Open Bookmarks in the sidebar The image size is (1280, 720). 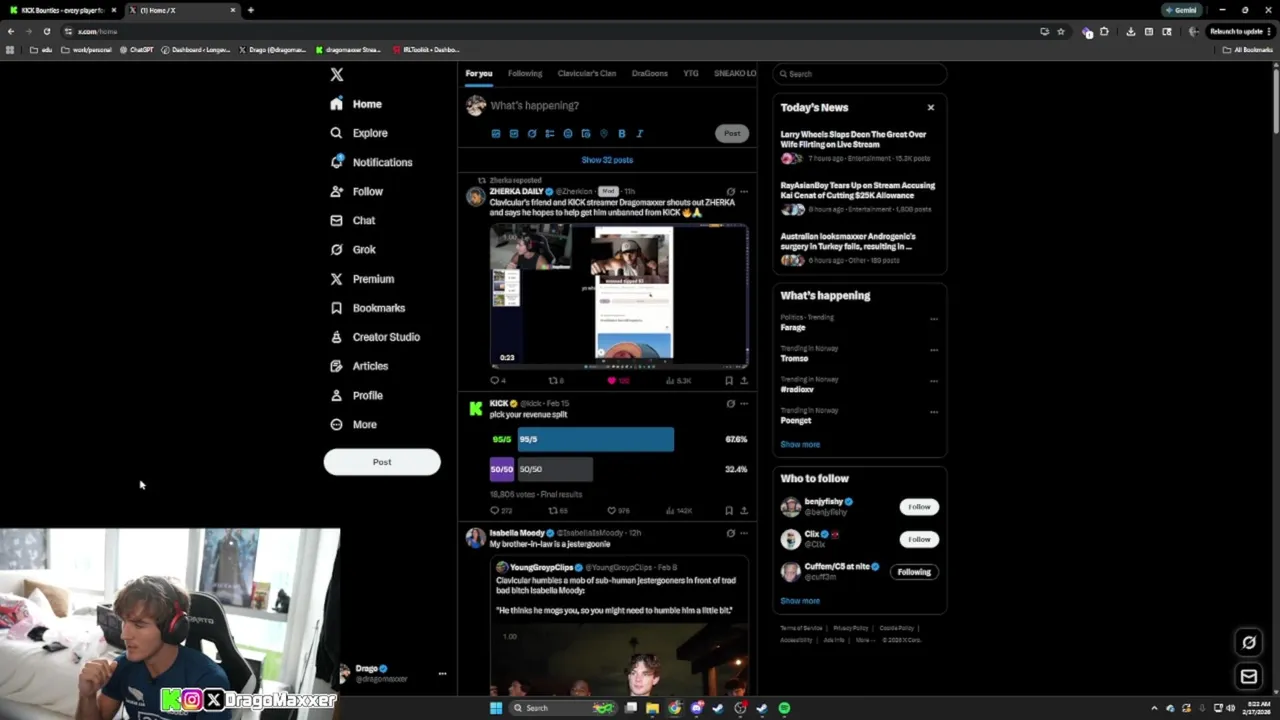(x=367, y=308)
